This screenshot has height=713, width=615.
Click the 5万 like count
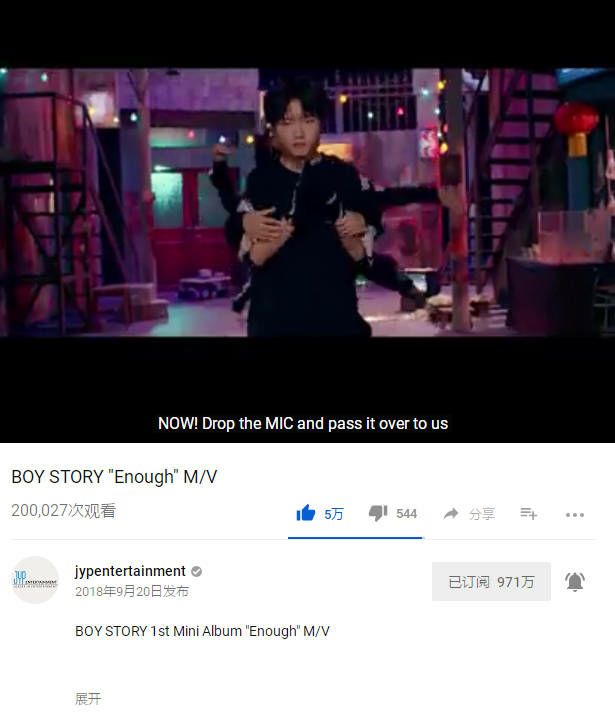pyautogui.click(x=333, y=514)
